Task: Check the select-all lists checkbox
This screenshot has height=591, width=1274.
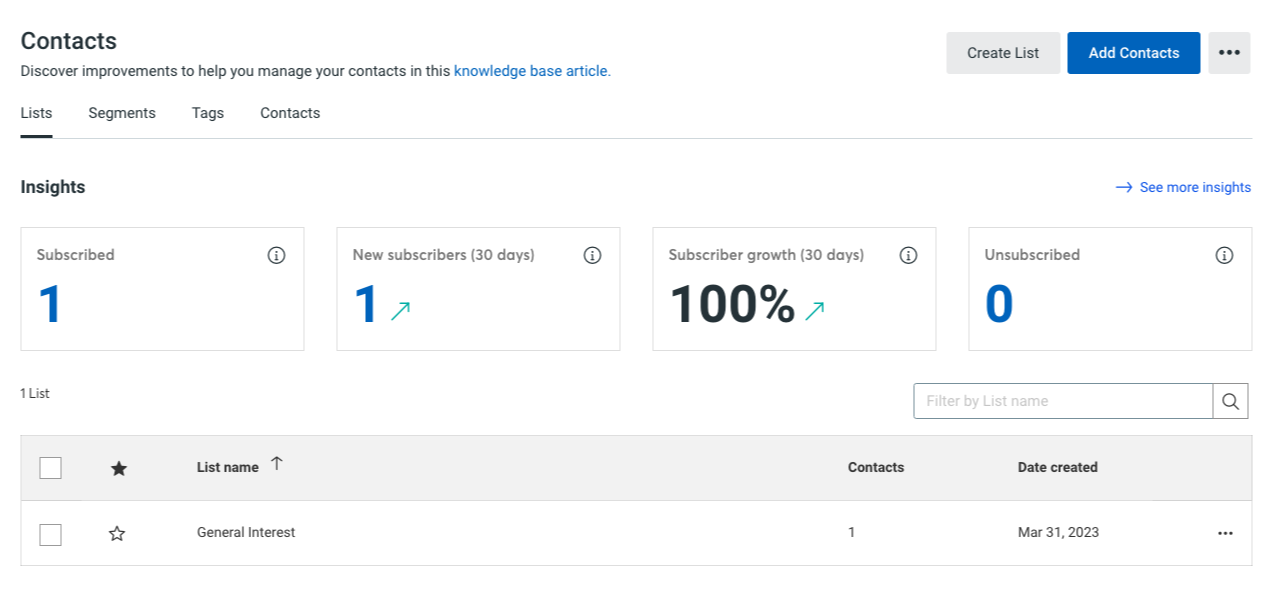Action: click(50, 467)
